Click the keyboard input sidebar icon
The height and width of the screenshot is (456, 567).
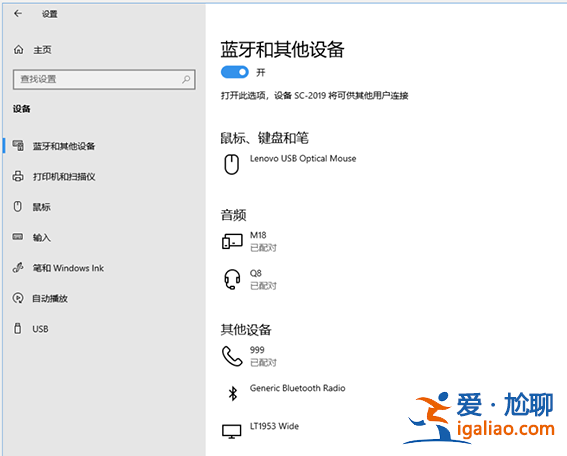pyautogui.click(x=18, y=237)
